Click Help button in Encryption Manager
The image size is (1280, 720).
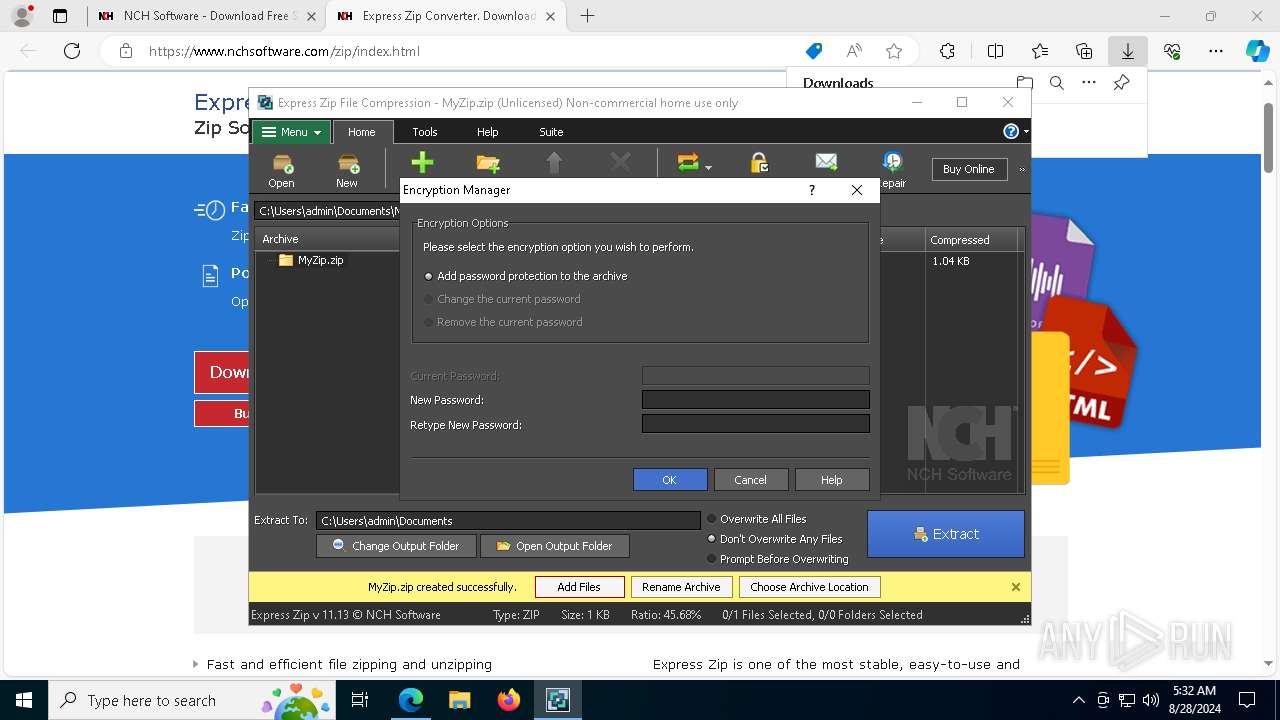(x=832, y=480)
